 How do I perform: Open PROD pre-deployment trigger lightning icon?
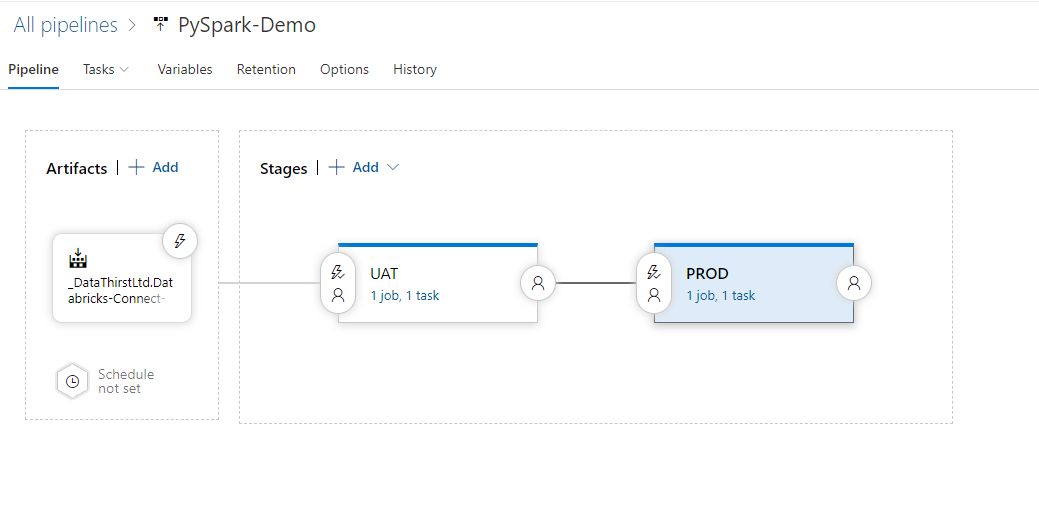click(x=654, y=272)
